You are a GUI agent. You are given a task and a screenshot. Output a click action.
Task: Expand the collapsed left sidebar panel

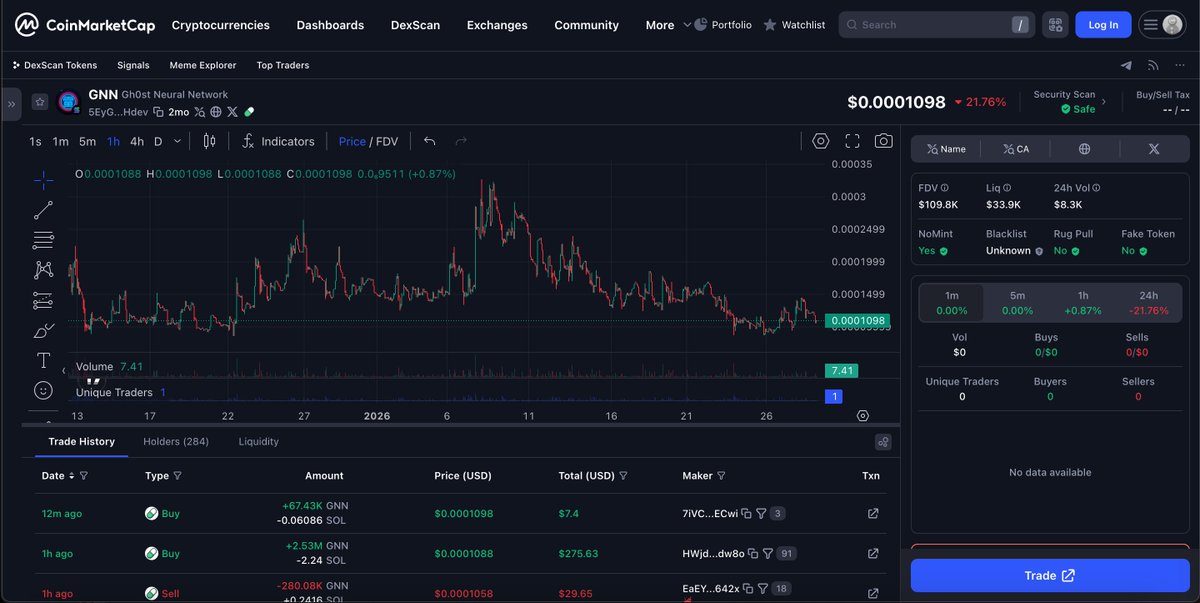[x=11, y=103]
